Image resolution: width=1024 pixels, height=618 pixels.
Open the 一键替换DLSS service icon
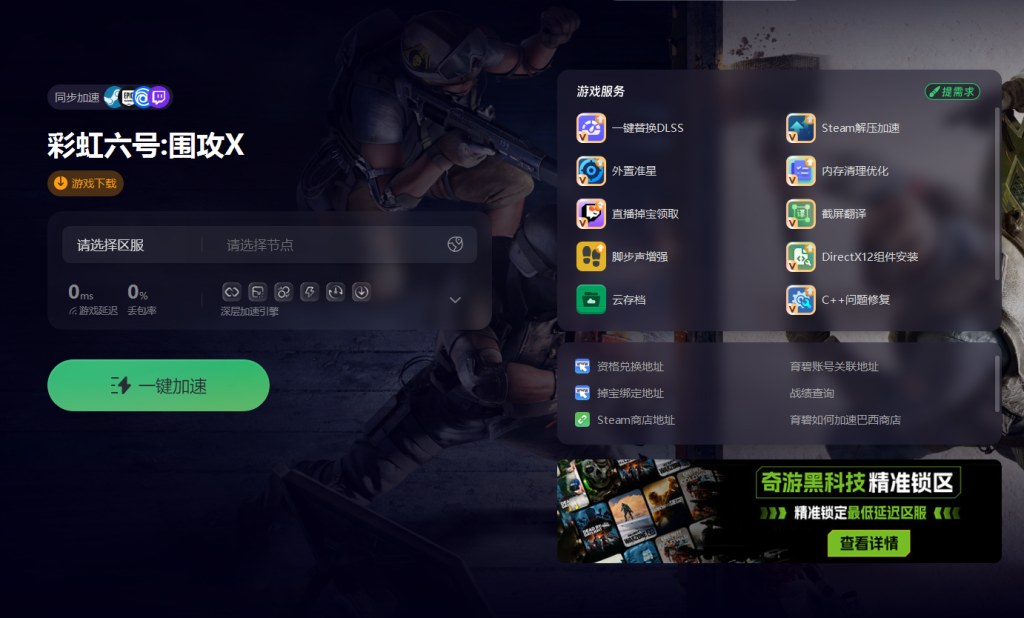(x=591, y=128)
